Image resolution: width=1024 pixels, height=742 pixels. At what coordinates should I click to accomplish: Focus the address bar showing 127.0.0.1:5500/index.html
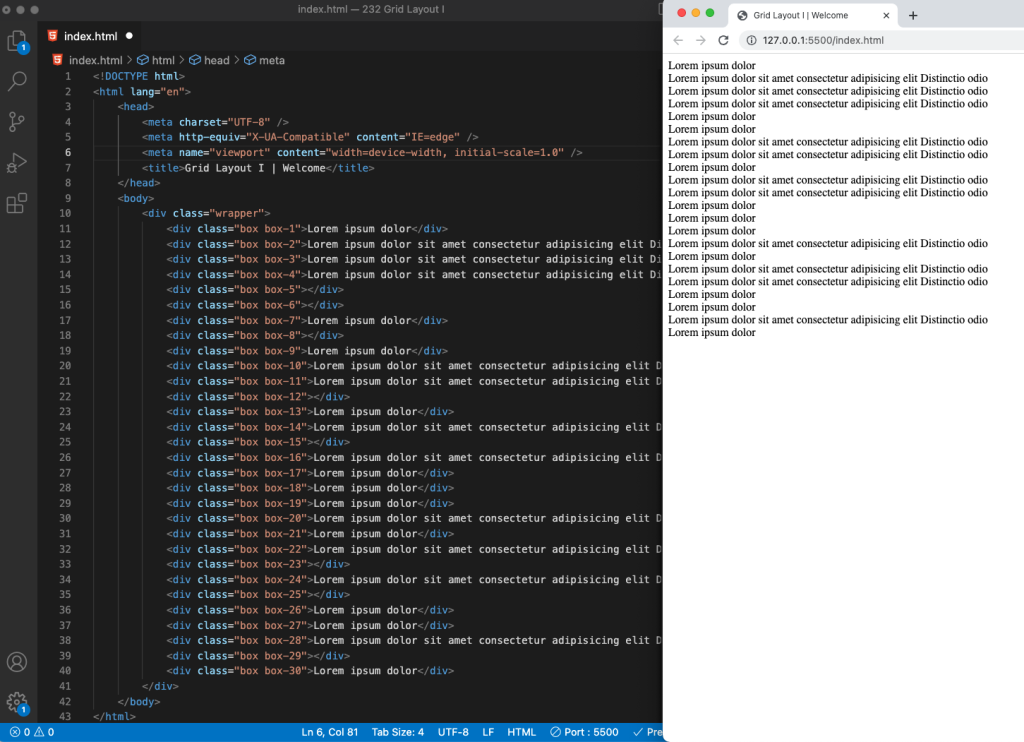click(x=823, y=40)
